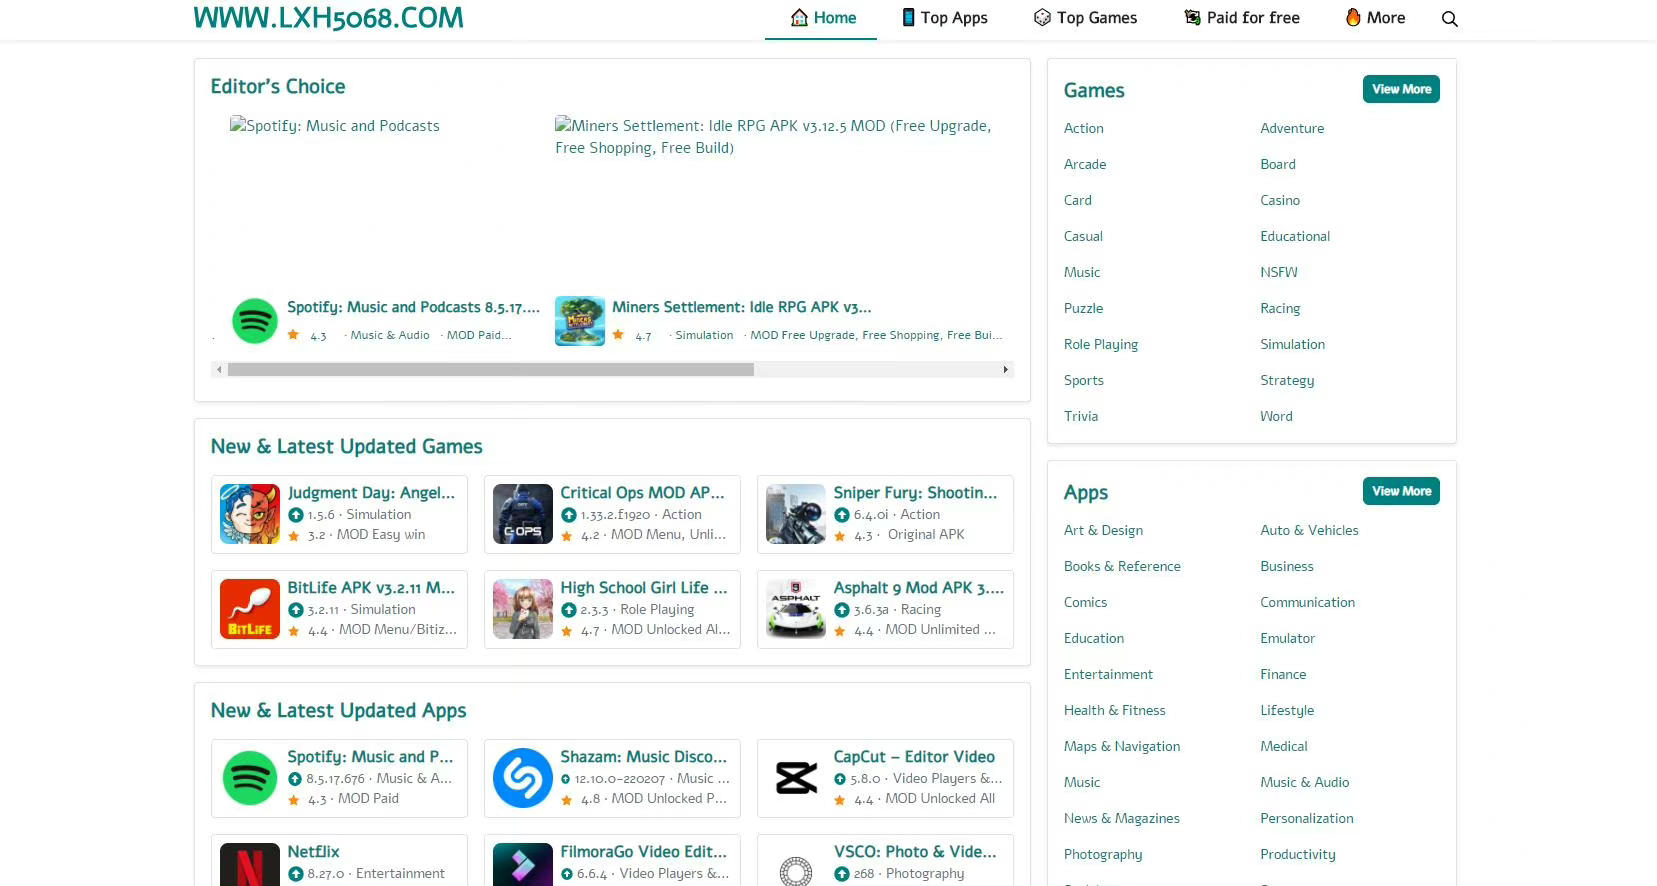This screenshot has width=1657, height=886.
Task: Click the Spotify icon in Editor's Choice
Action: (255, 321)
